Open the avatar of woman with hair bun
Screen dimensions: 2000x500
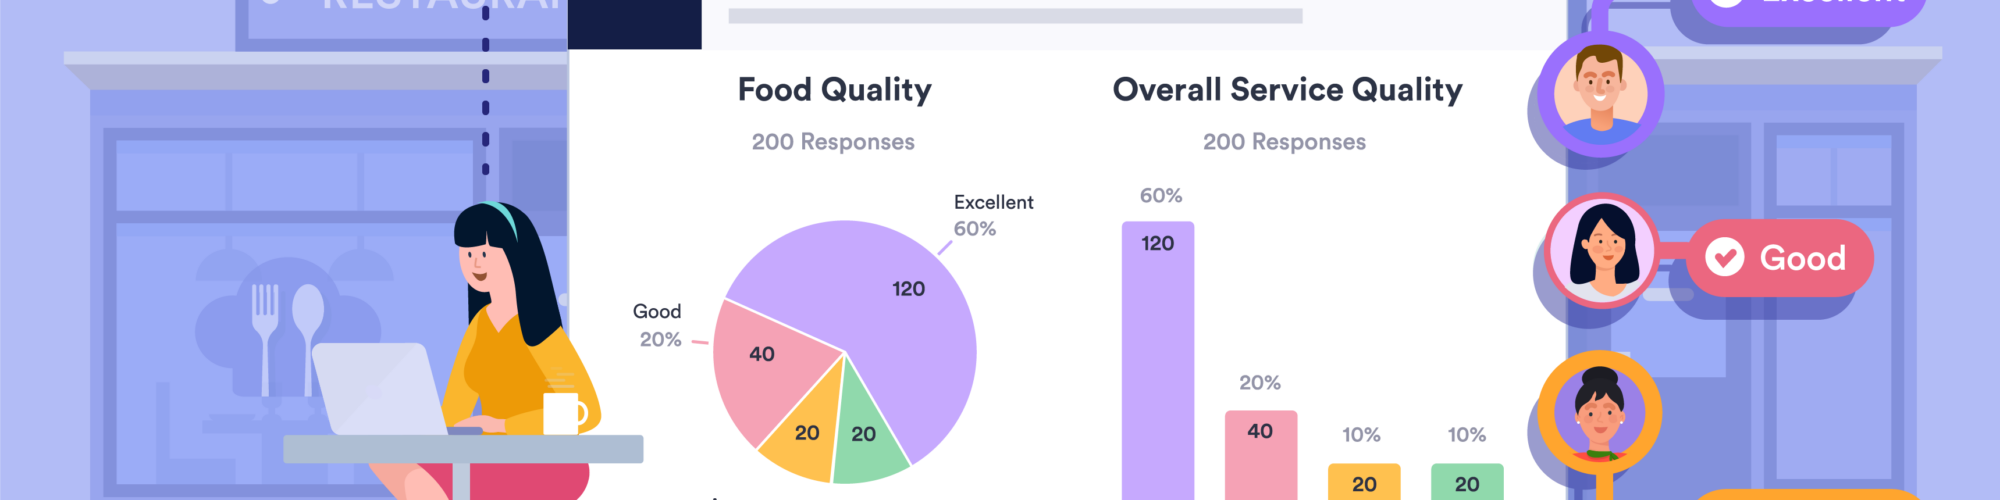1600,412
